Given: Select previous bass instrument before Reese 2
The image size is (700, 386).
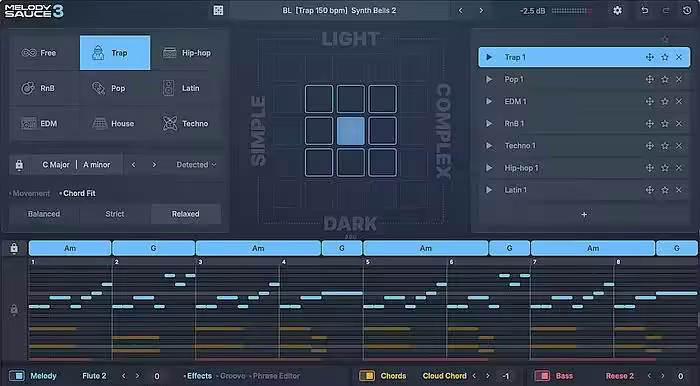Looking at the screenshot, I should coord(650,376).
